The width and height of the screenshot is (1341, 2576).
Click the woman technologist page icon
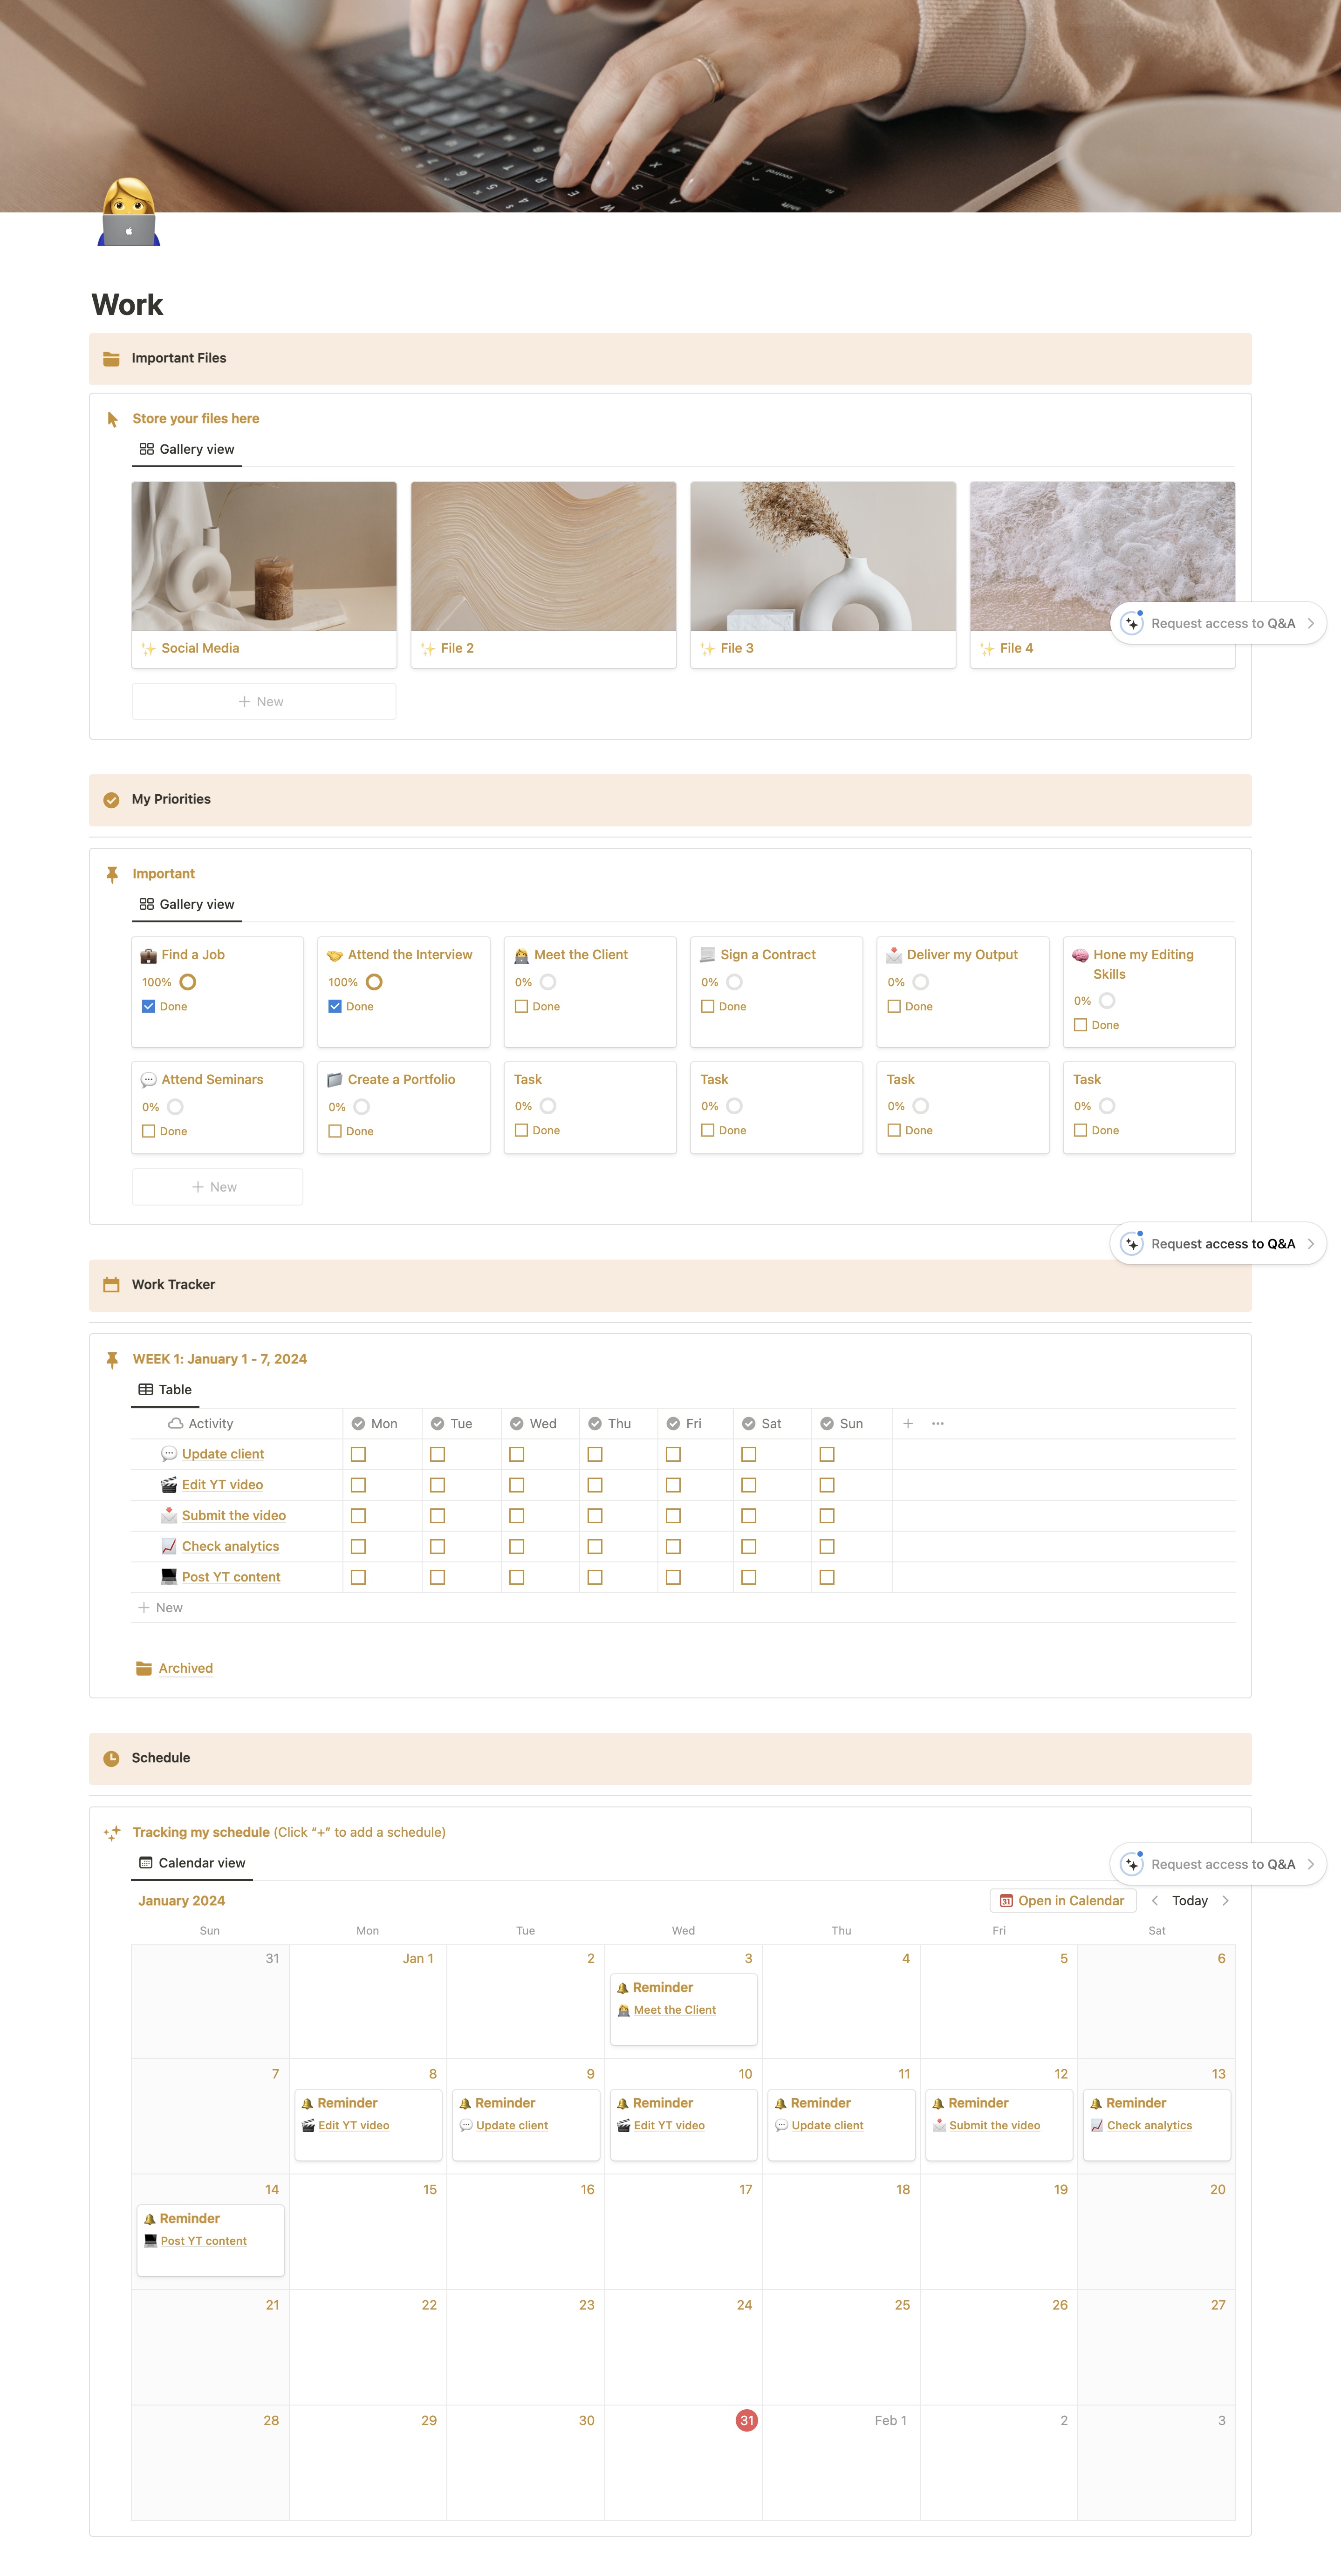(129, 212)
